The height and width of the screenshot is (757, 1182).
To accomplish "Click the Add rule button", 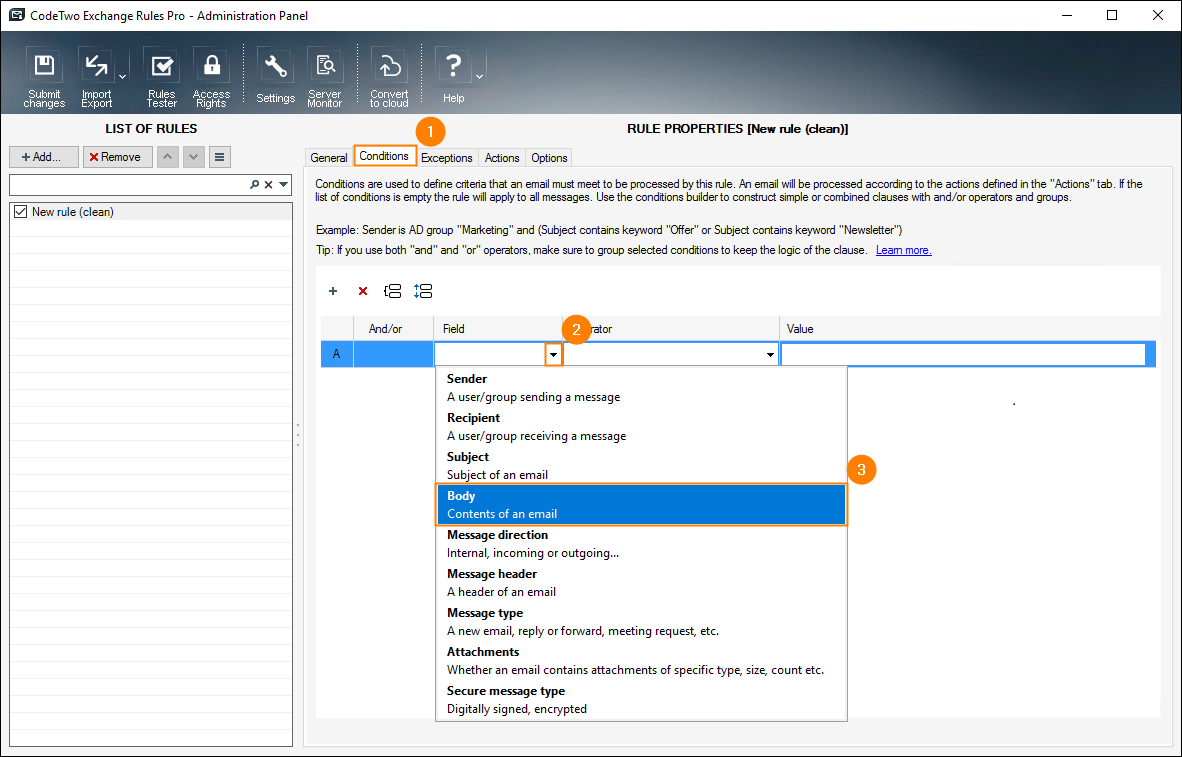I will 44,157.
